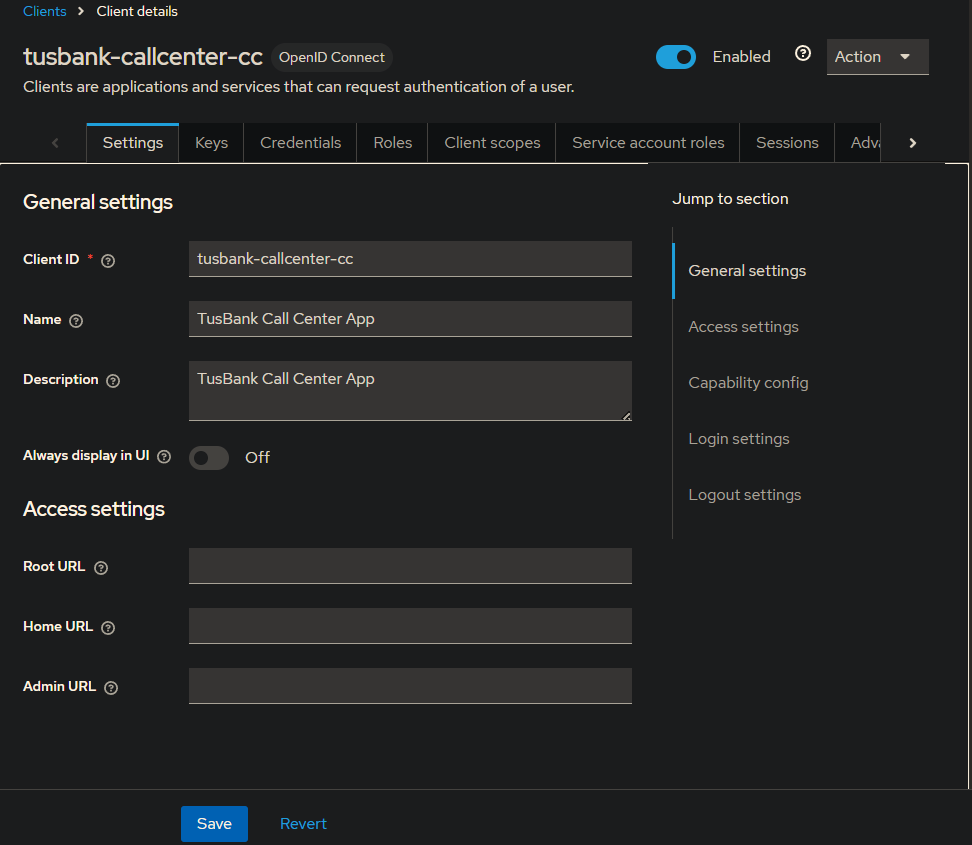Viewport: 972px width, 845px height.
Task: Go back via the Clients breadcrumb link
Action: coord(45,11)
